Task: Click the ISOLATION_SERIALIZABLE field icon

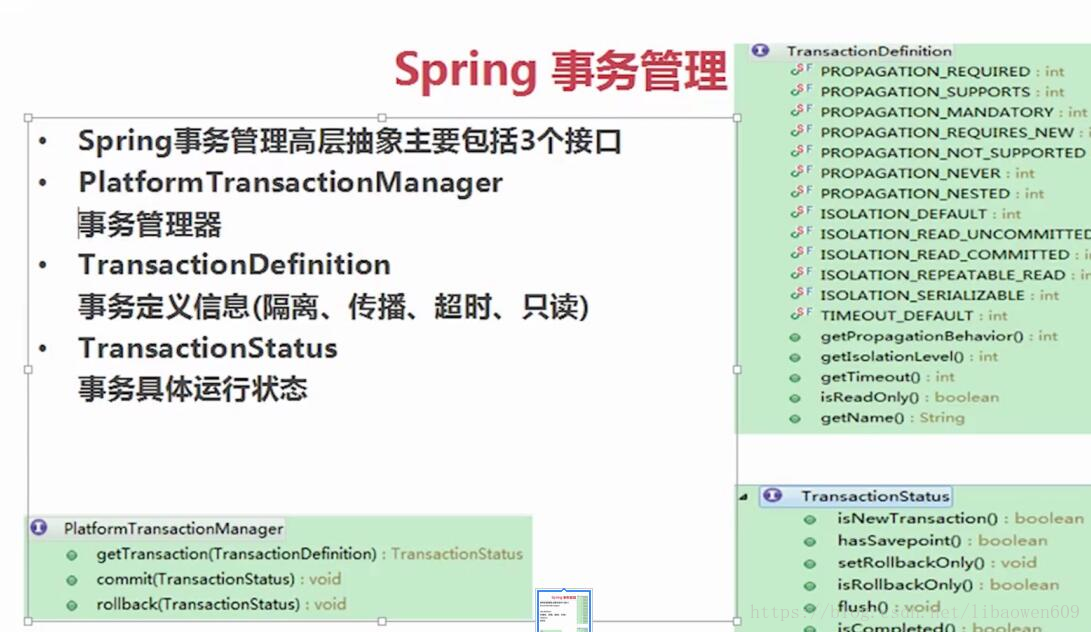Action: point(801,293)
